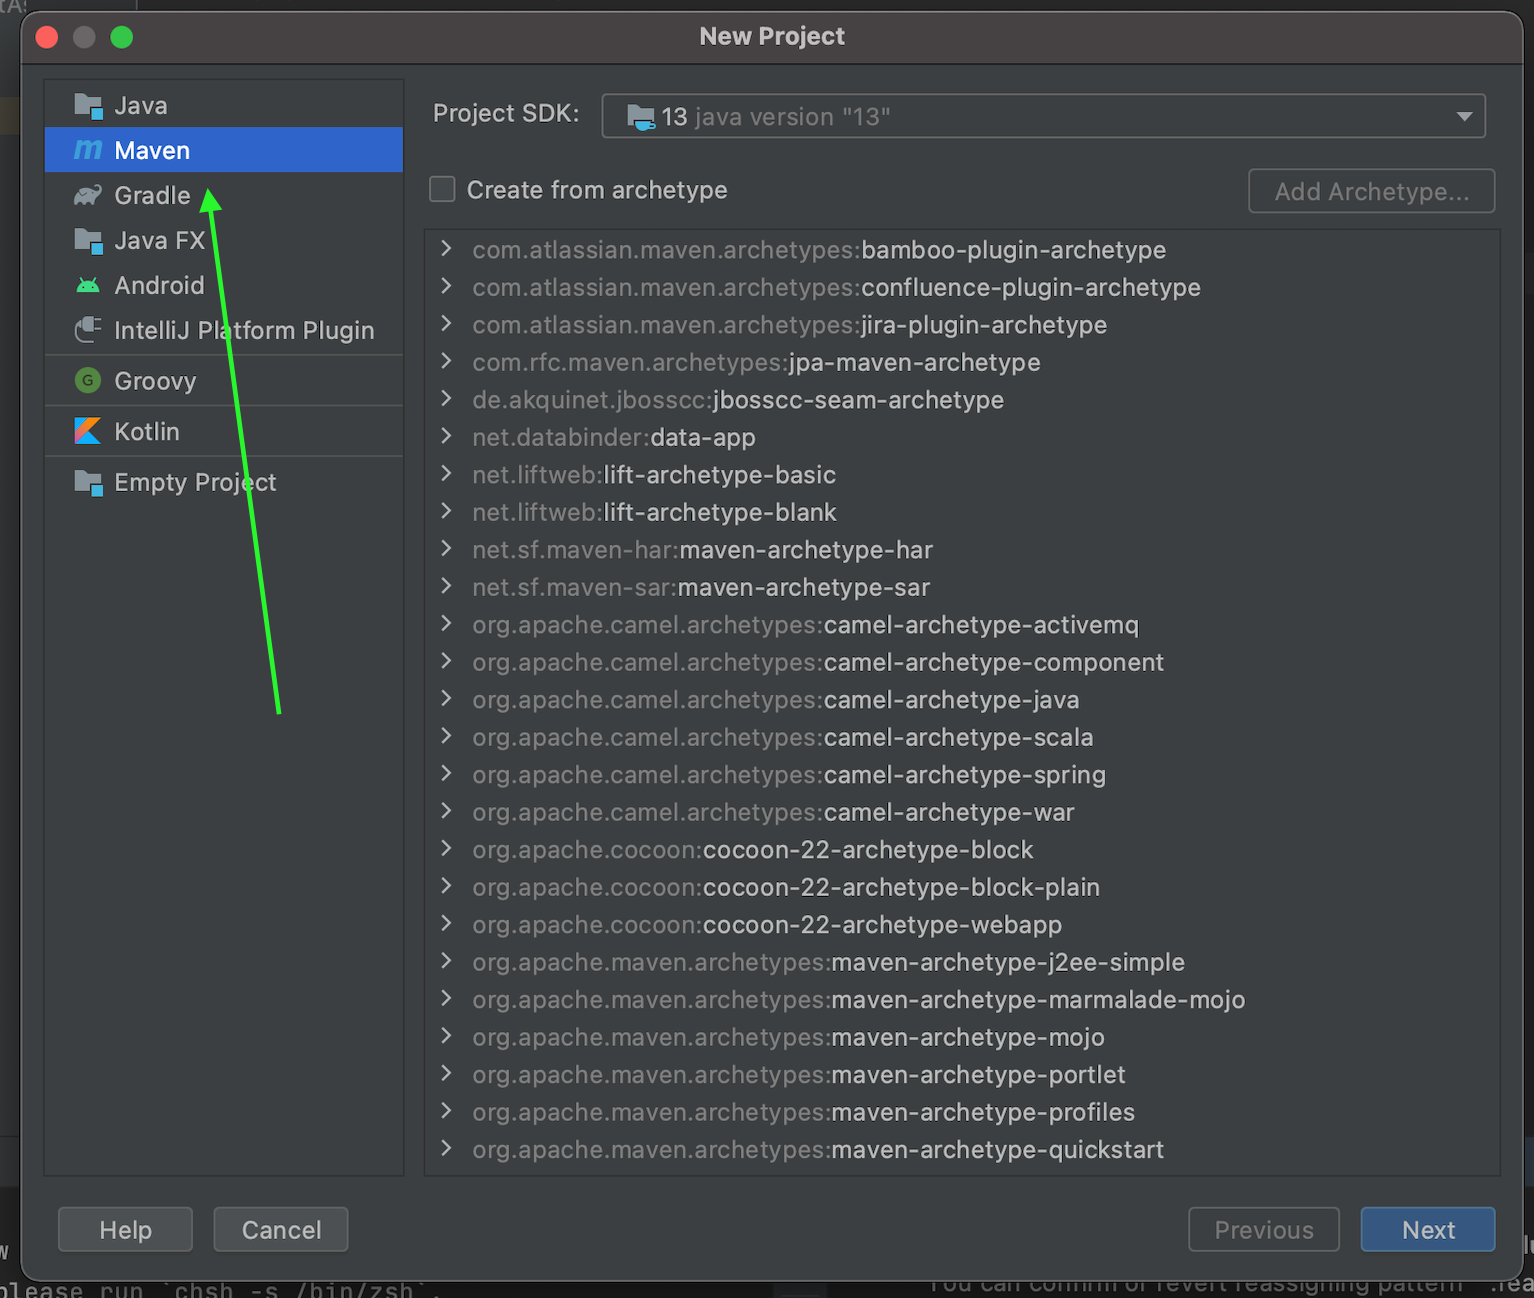
Task: Expand the bamboo-plugin-archetype entry
Action: click(446, 249)
